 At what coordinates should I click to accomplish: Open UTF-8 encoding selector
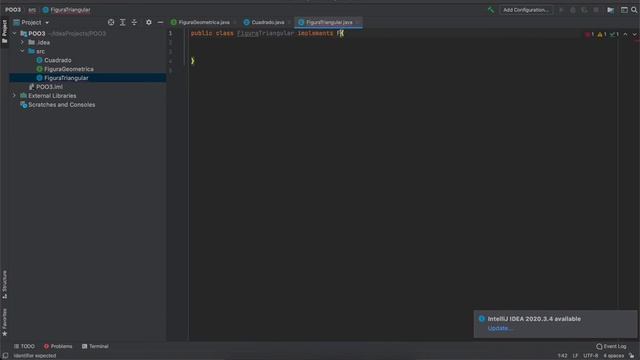591,356
